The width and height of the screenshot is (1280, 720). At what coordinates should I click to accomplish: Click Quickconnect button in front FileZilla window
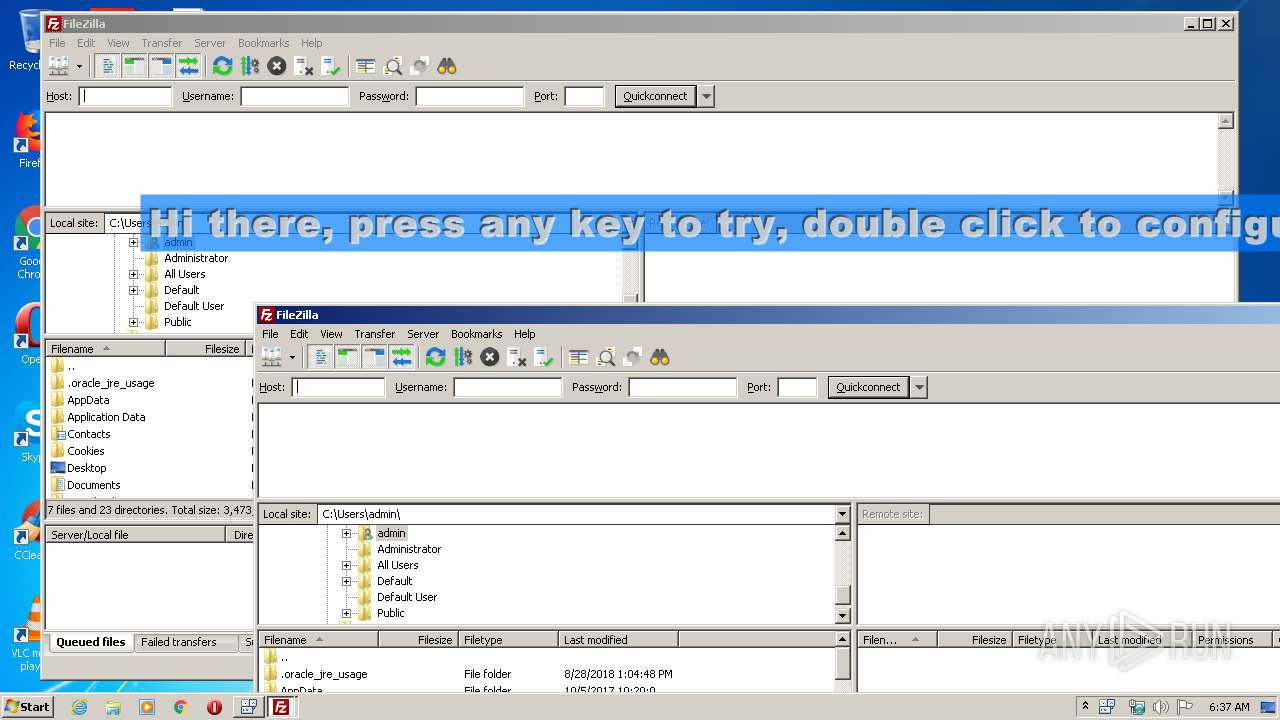868,387
